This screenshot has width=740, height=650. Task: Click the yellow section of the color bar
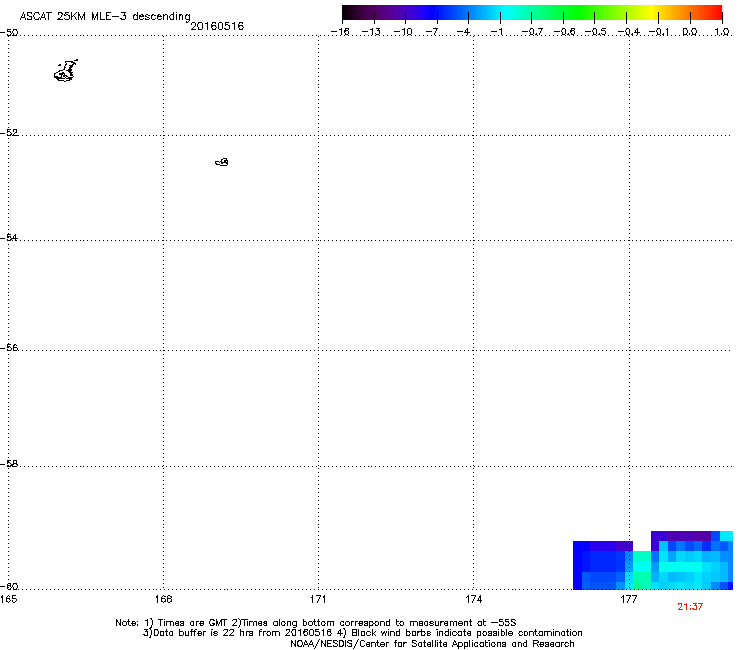coord(651,12)
